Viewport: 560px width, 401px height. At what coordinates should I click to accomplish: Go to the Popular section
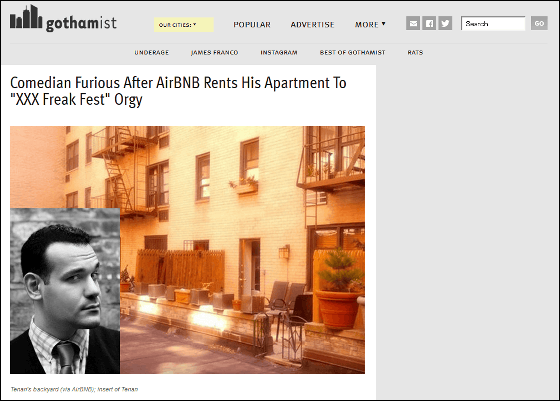[252, 25]
